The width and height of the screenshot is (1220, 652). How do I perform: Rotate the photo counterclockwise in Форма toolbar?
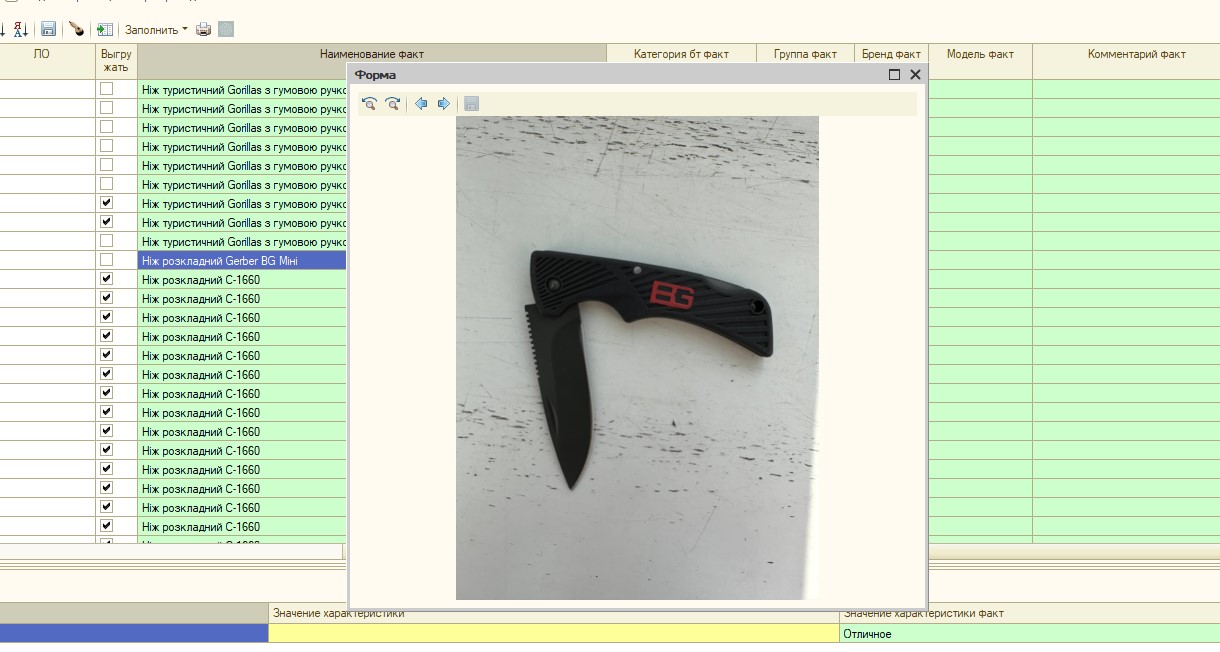tap(369, 104)
